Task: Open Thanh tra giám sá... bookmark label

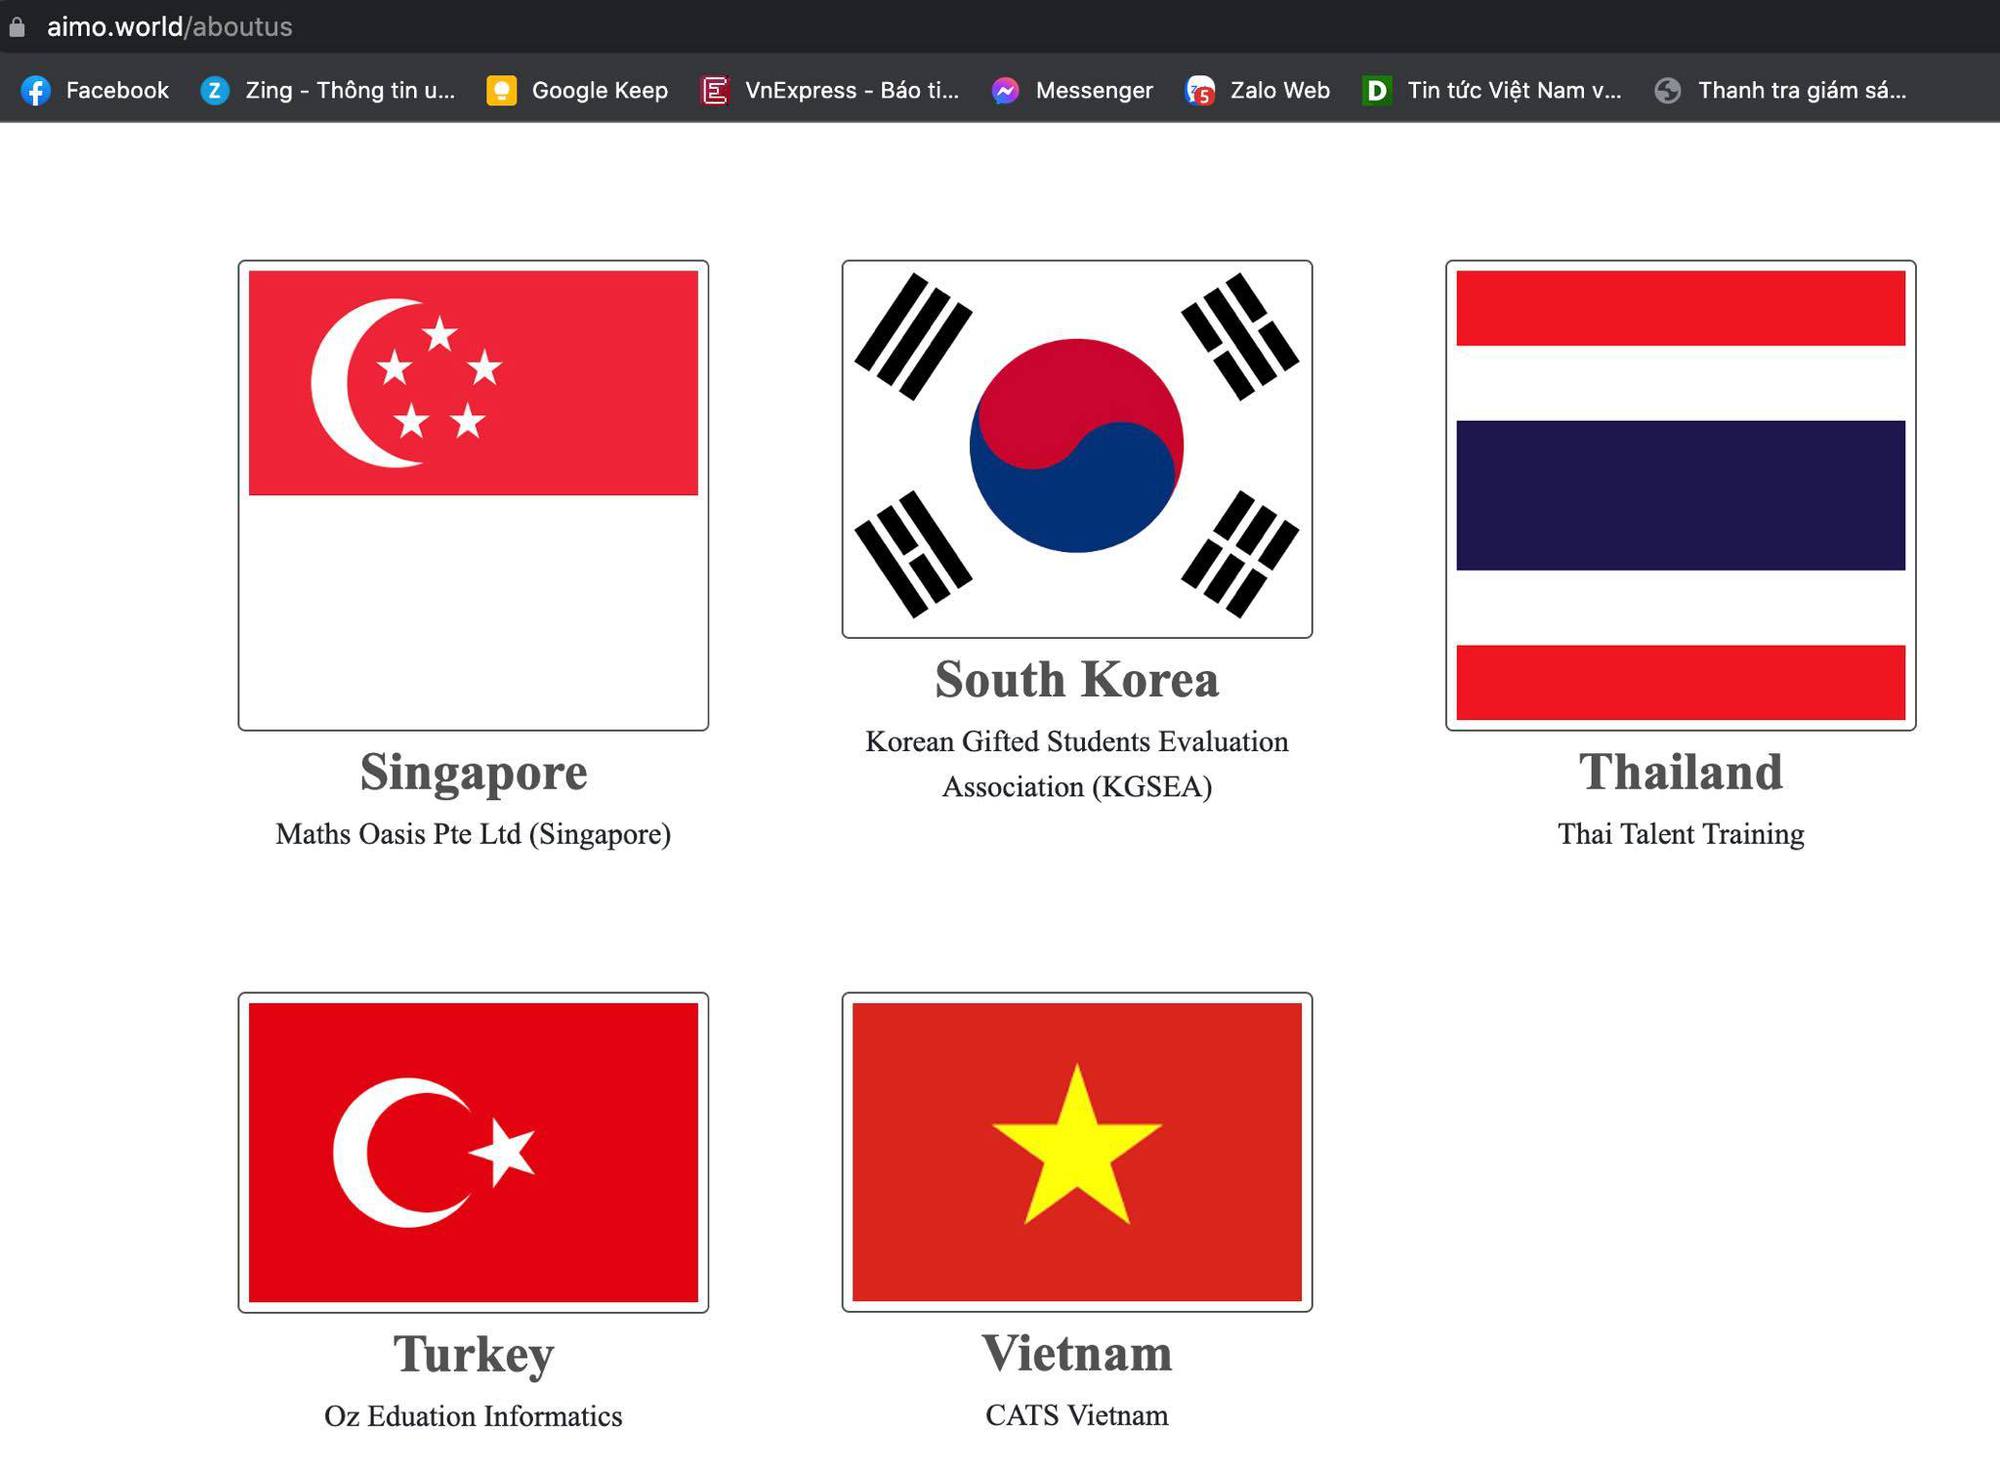Action: coord(1802,90)
